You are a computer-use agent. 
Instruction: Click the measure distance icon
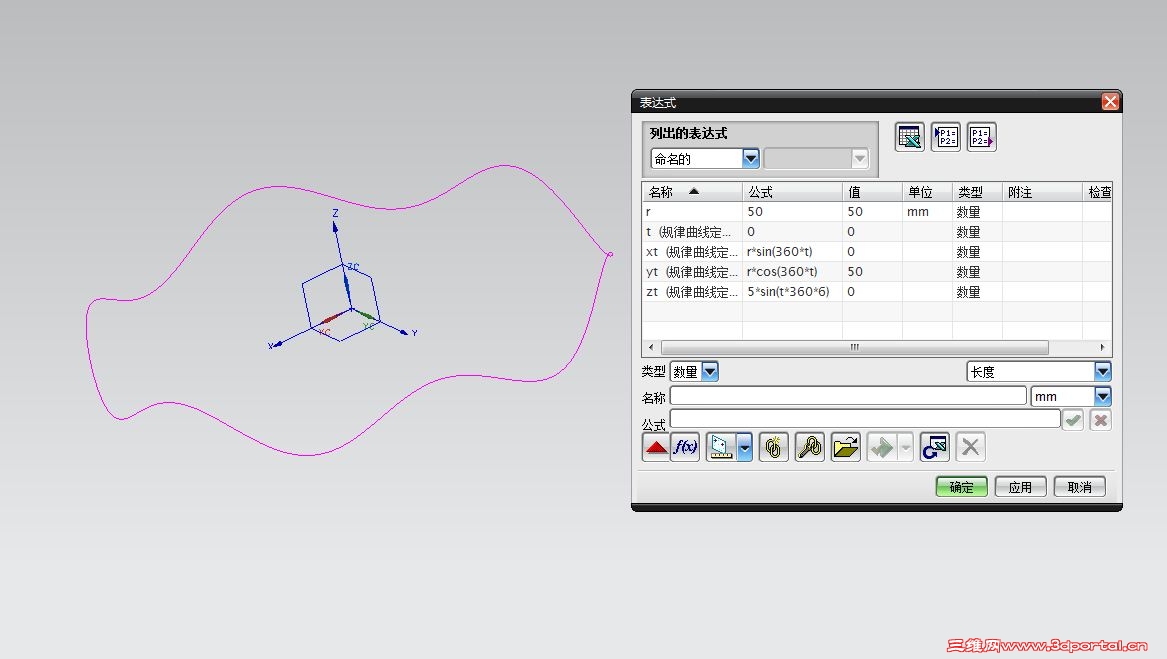(720, 448)
